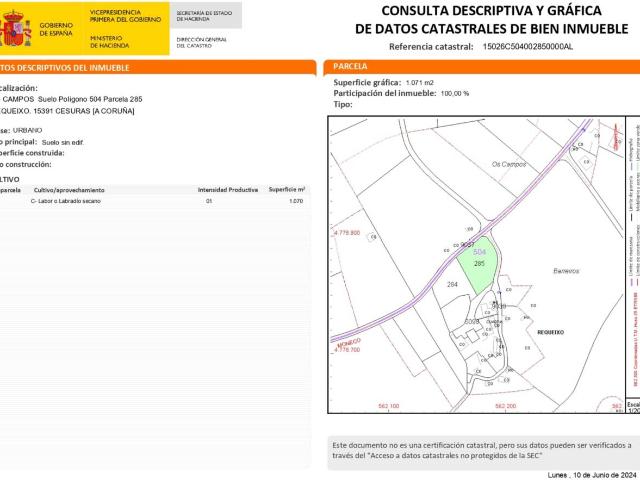Click the Spanish coat of arms emblem
The height and width of the screenshot is (480, 640).
(15, 29)
